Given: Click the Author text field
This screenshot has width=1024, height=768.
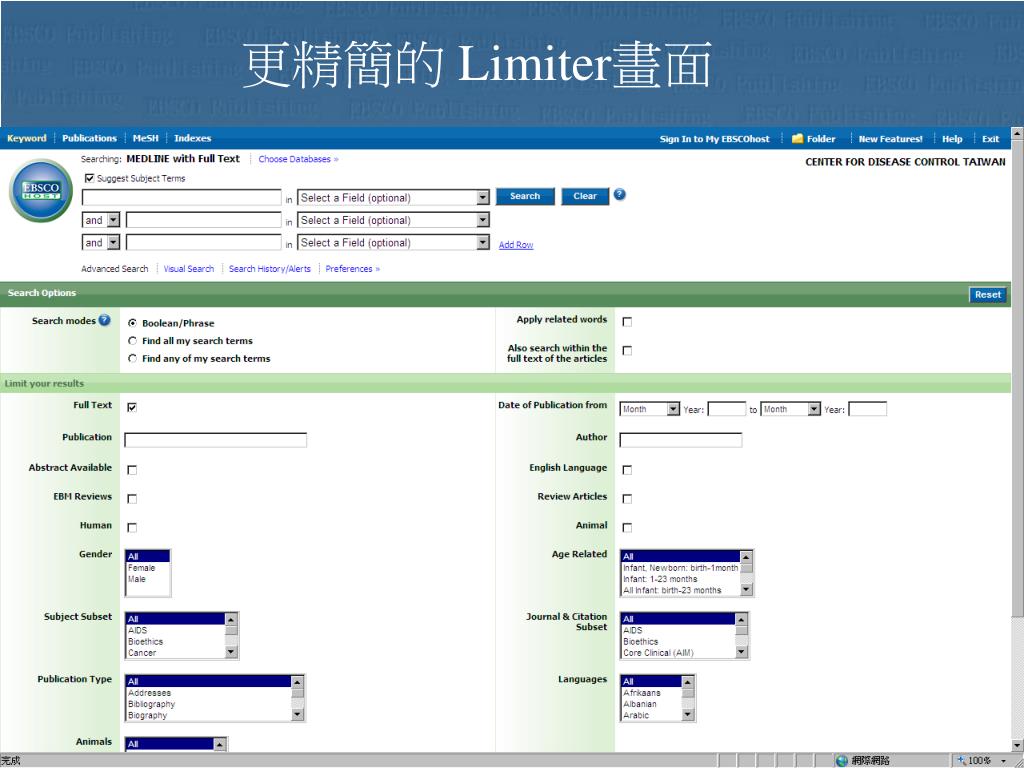Looking at the screenshot, I should click(680, 440).
